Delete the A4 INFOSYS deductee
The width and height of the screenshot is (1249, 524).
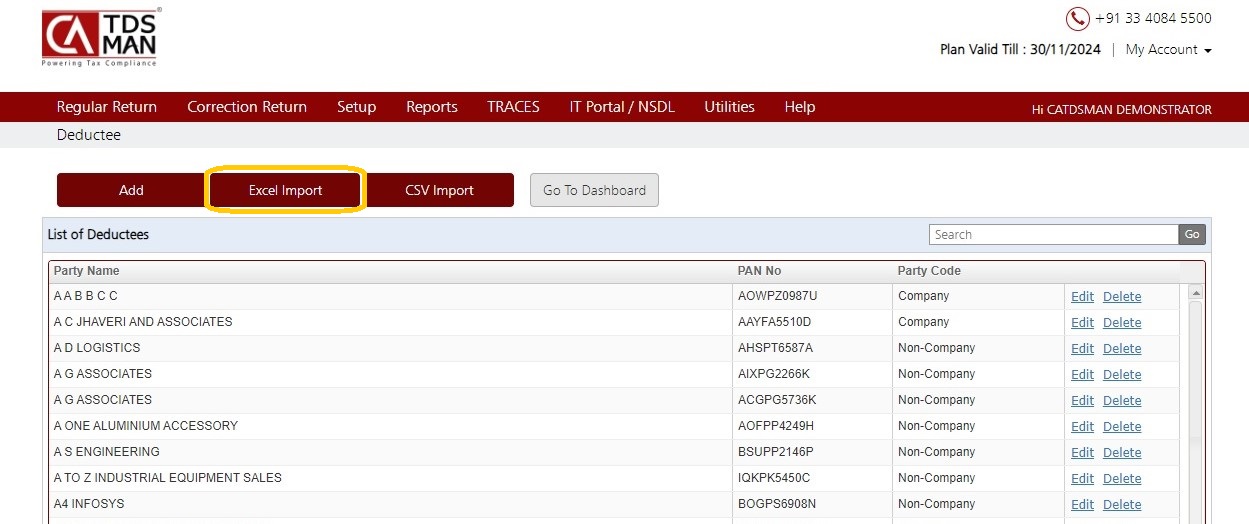click(1122, 505)
